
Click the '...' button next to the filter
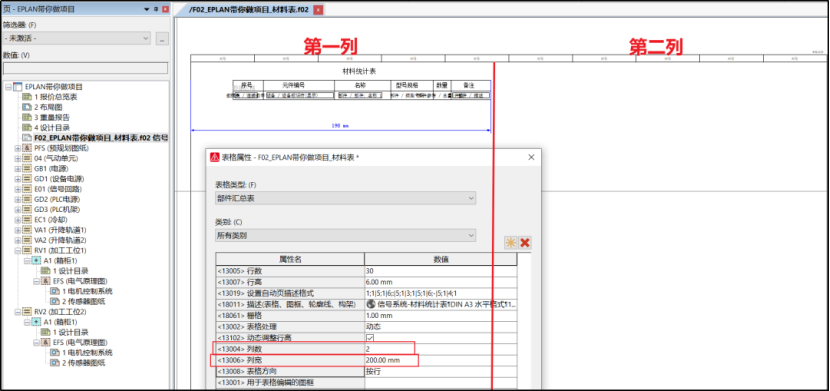coord(162,38)
